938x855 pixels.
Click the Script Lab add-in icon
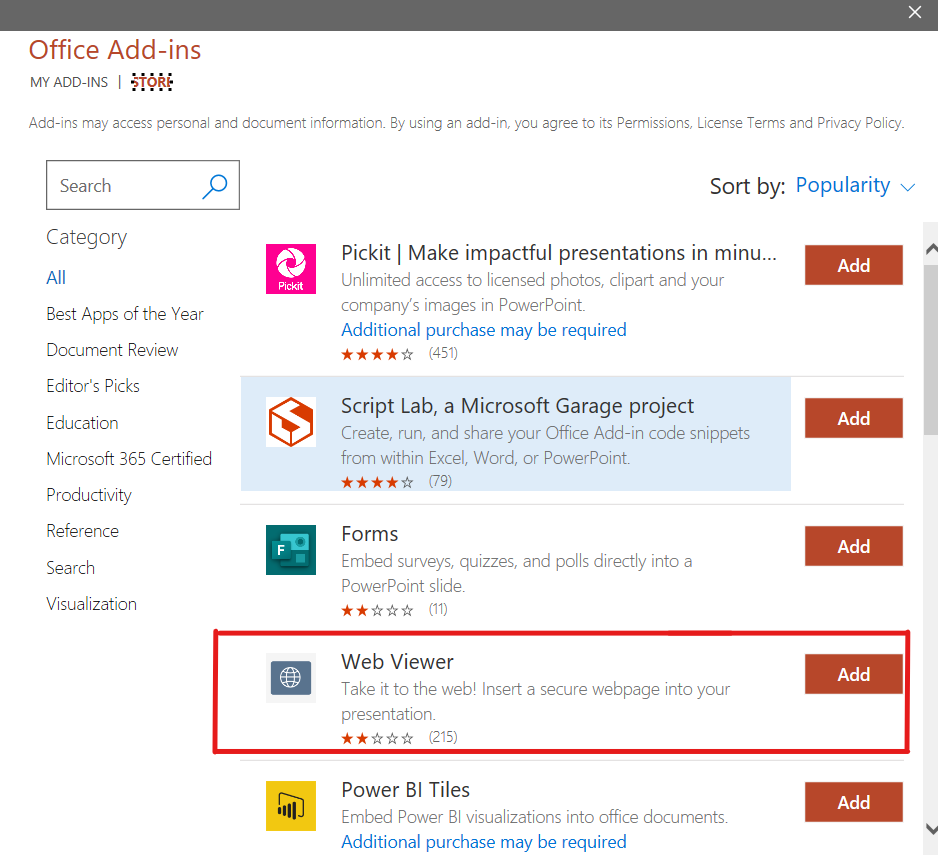291,422
